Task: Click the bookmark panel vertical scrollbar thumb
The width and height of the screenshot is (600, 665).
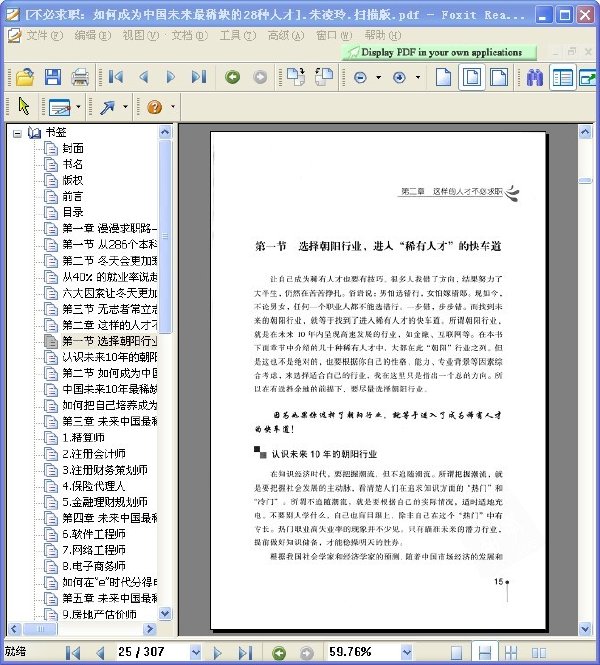Action: [x=165, y=237]
